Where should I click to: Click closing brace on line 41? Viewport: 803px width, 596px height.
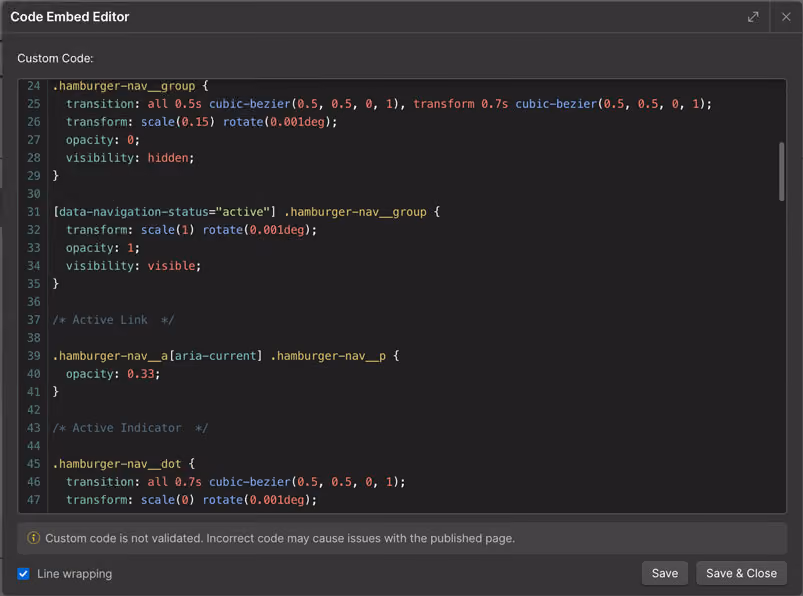(56, 392)
